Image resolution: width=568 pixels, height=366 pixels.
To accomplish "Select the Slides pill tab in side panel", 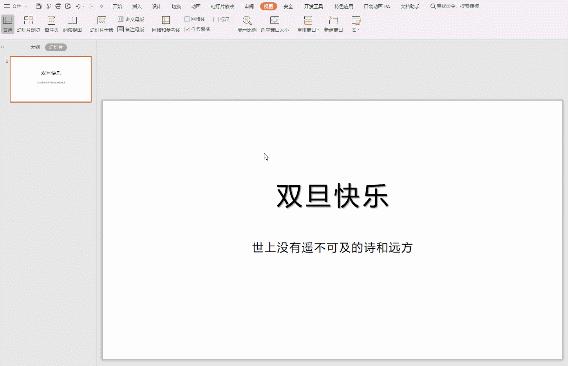I will (56, 47).
